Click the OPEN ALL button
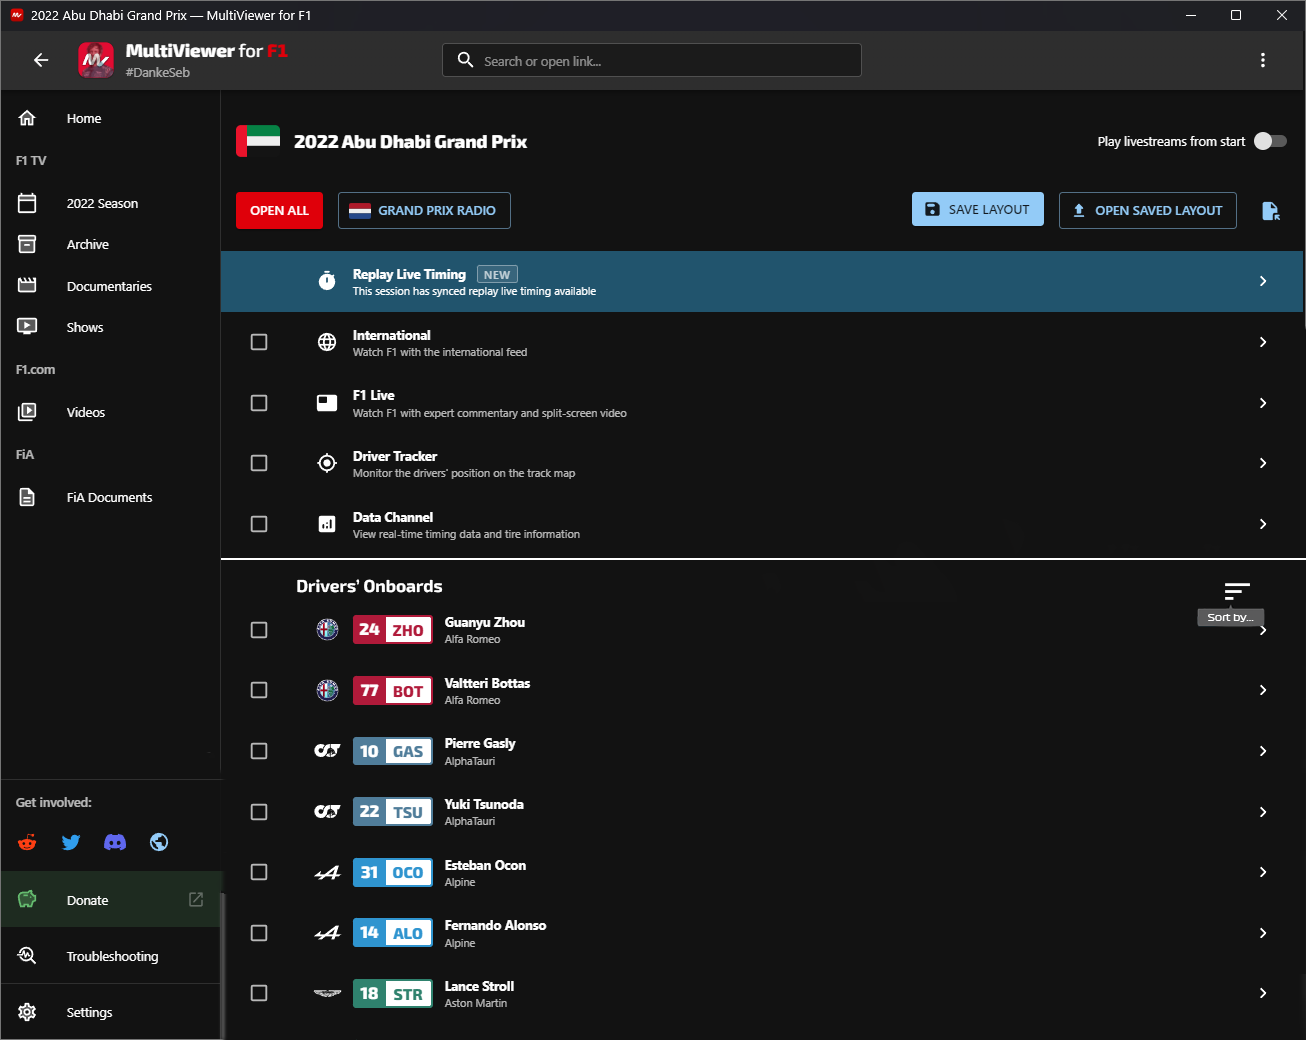This screenshot has height=1040, width=1306. pyautogui.click(x=279, y=210)
